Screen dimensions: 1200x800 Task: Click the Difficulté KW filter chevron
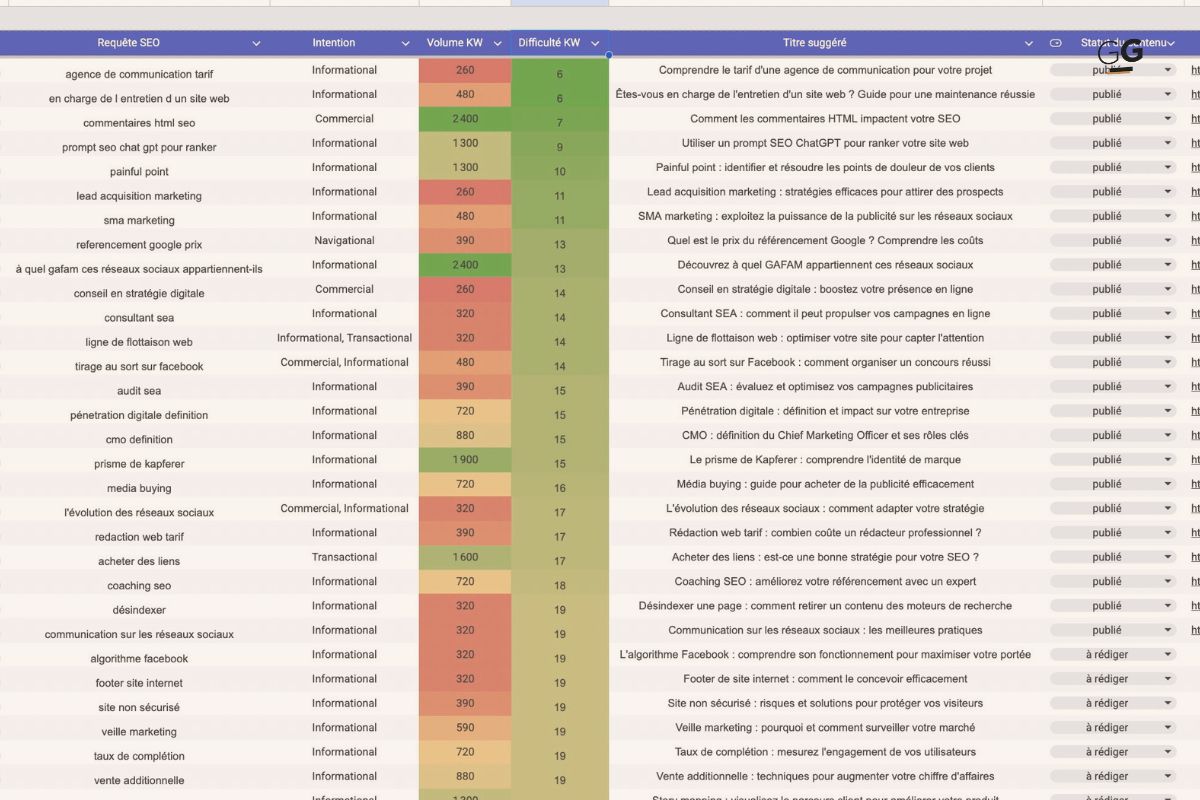tap(595, 43)
